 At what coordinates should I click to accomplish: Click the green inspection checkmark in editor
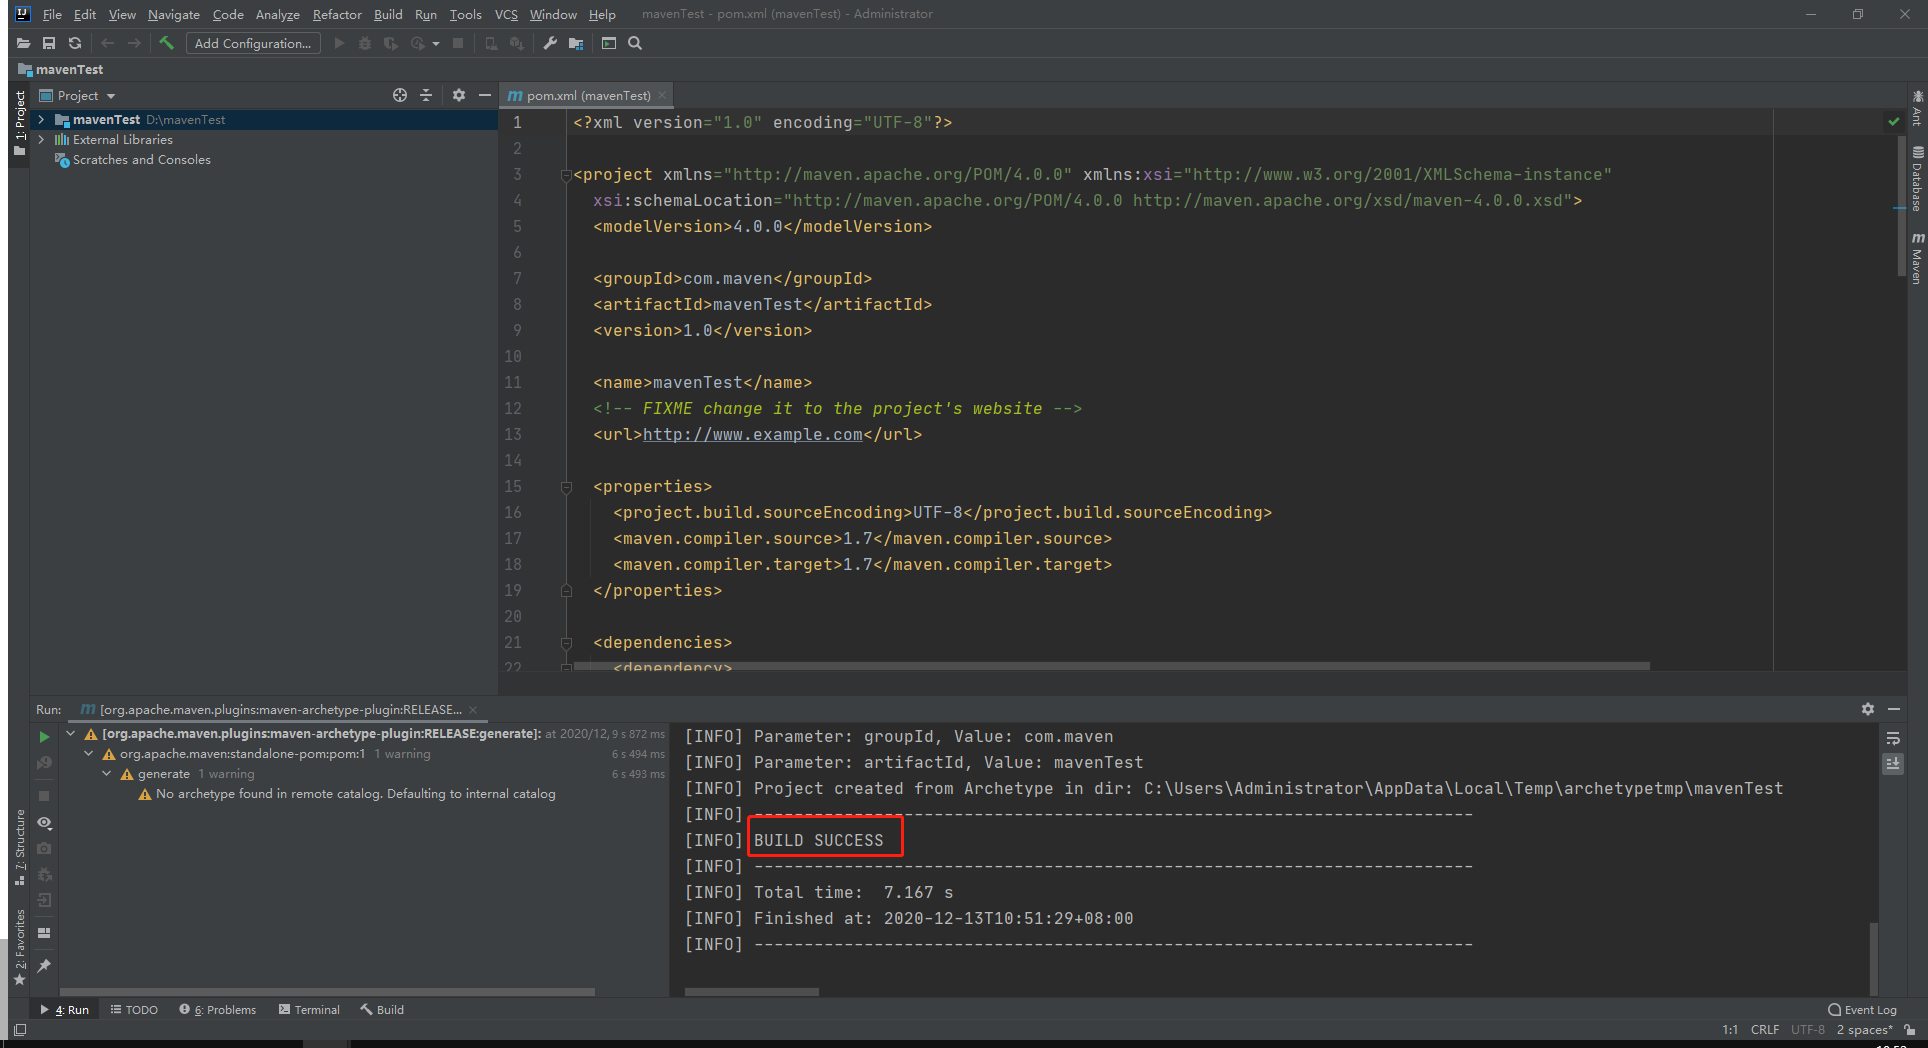[1893, 122]
